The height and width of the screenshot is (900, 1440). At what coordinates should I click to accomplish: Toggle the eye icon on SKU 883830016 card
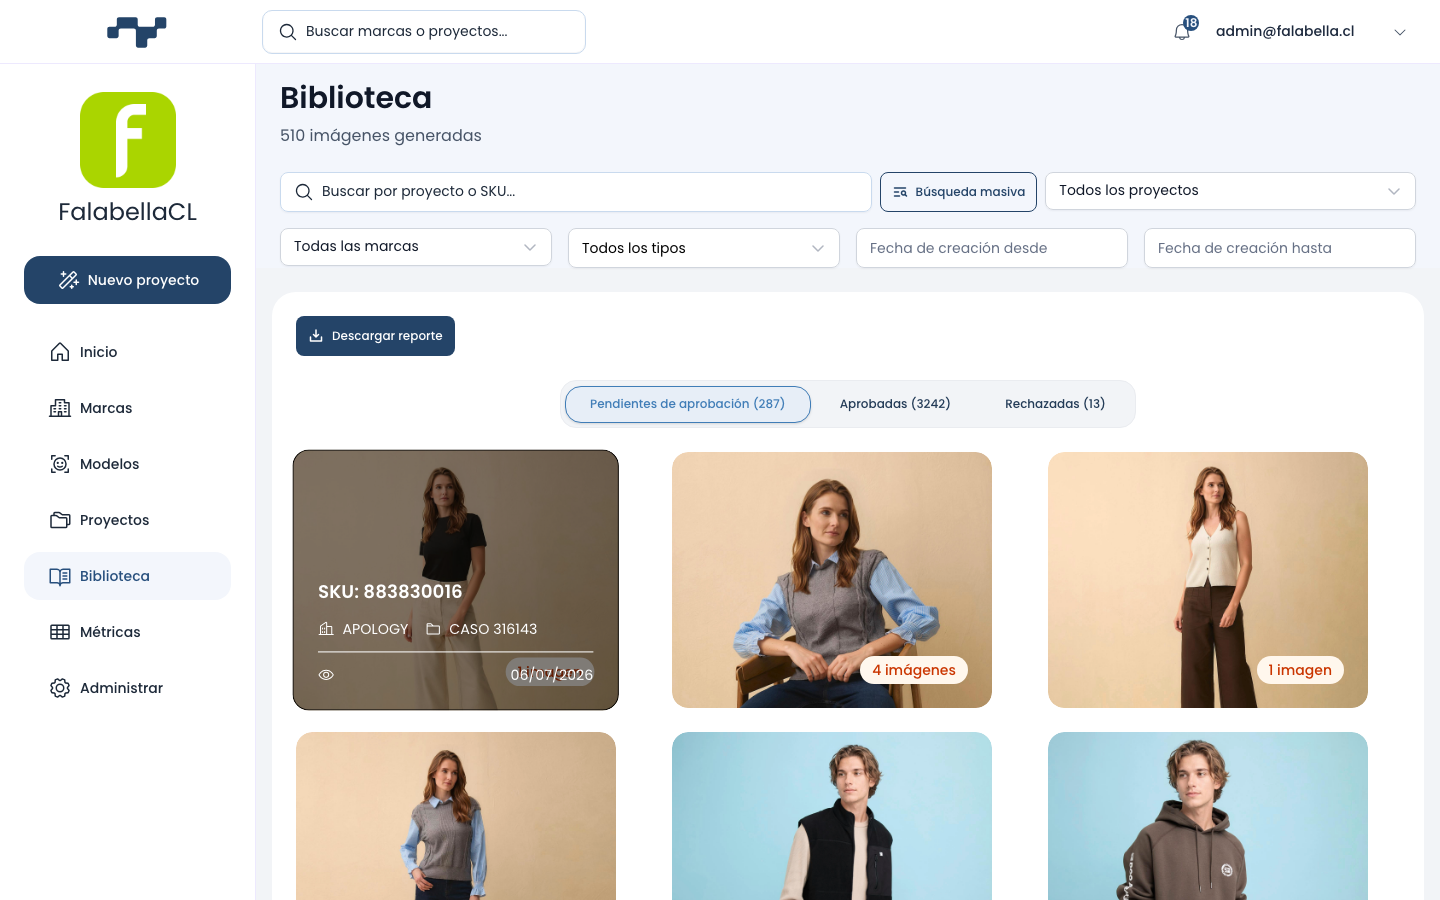(326, 675)
